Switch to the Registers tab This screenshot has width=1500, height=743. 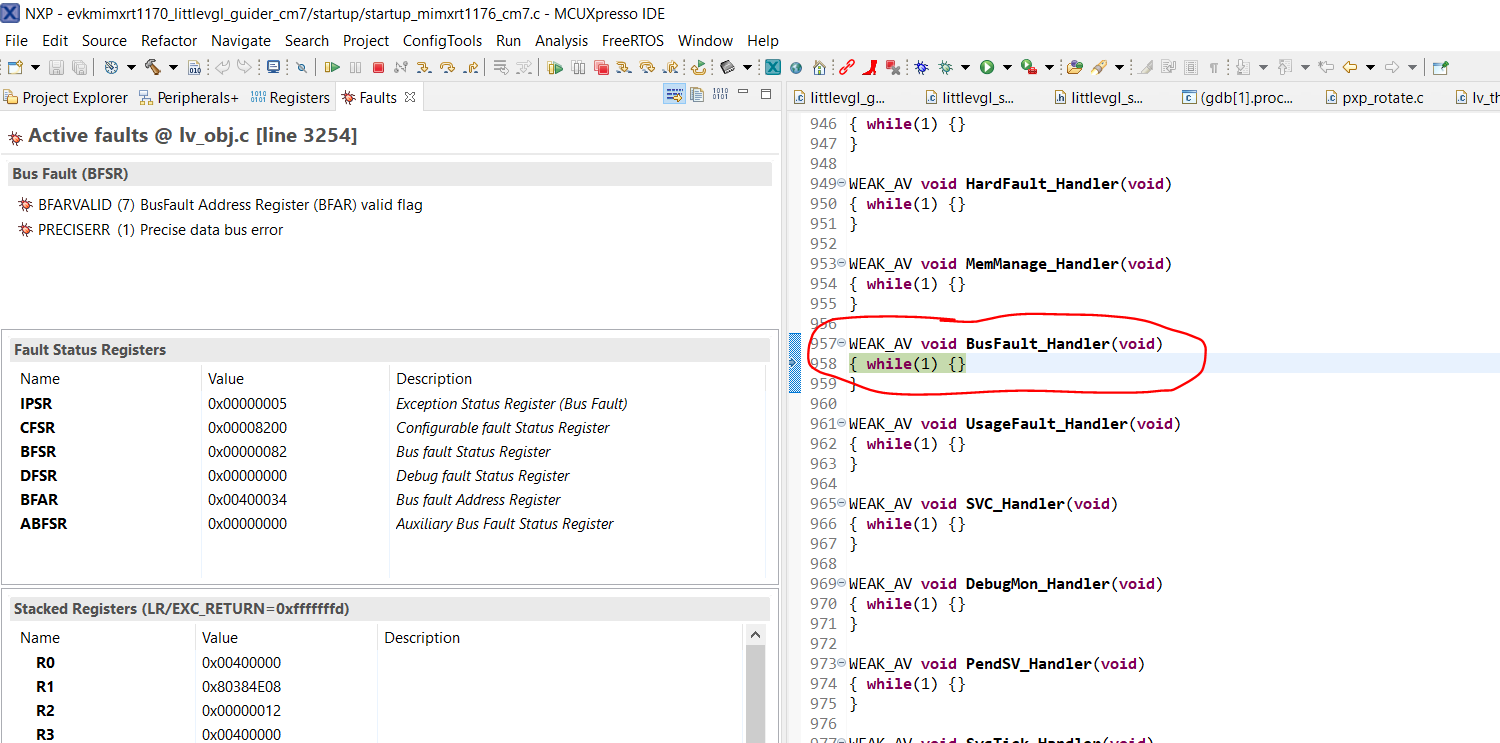pos(289,97)
